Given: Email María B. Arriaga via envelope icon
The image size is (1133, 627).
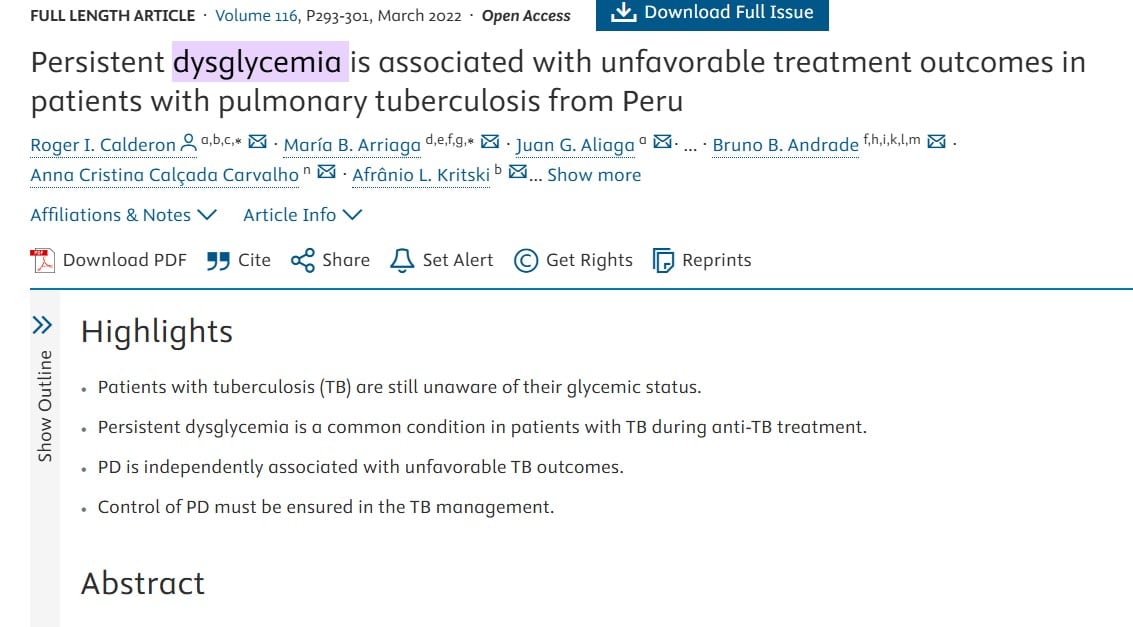Looking at the screenshot, I should [x=490, y=142].
